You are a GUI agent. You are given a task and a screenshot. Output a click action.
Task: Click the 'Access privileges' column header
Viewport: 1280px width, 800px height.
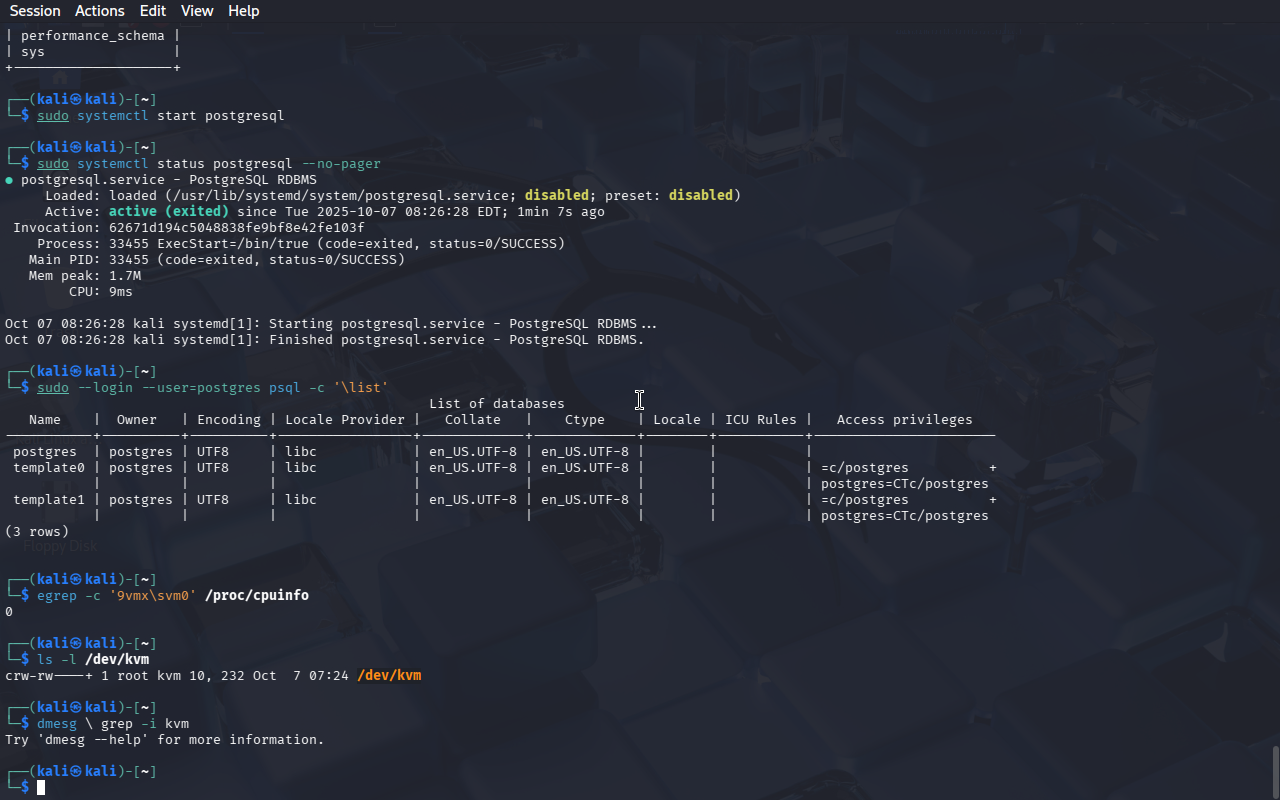click(904, 420)
